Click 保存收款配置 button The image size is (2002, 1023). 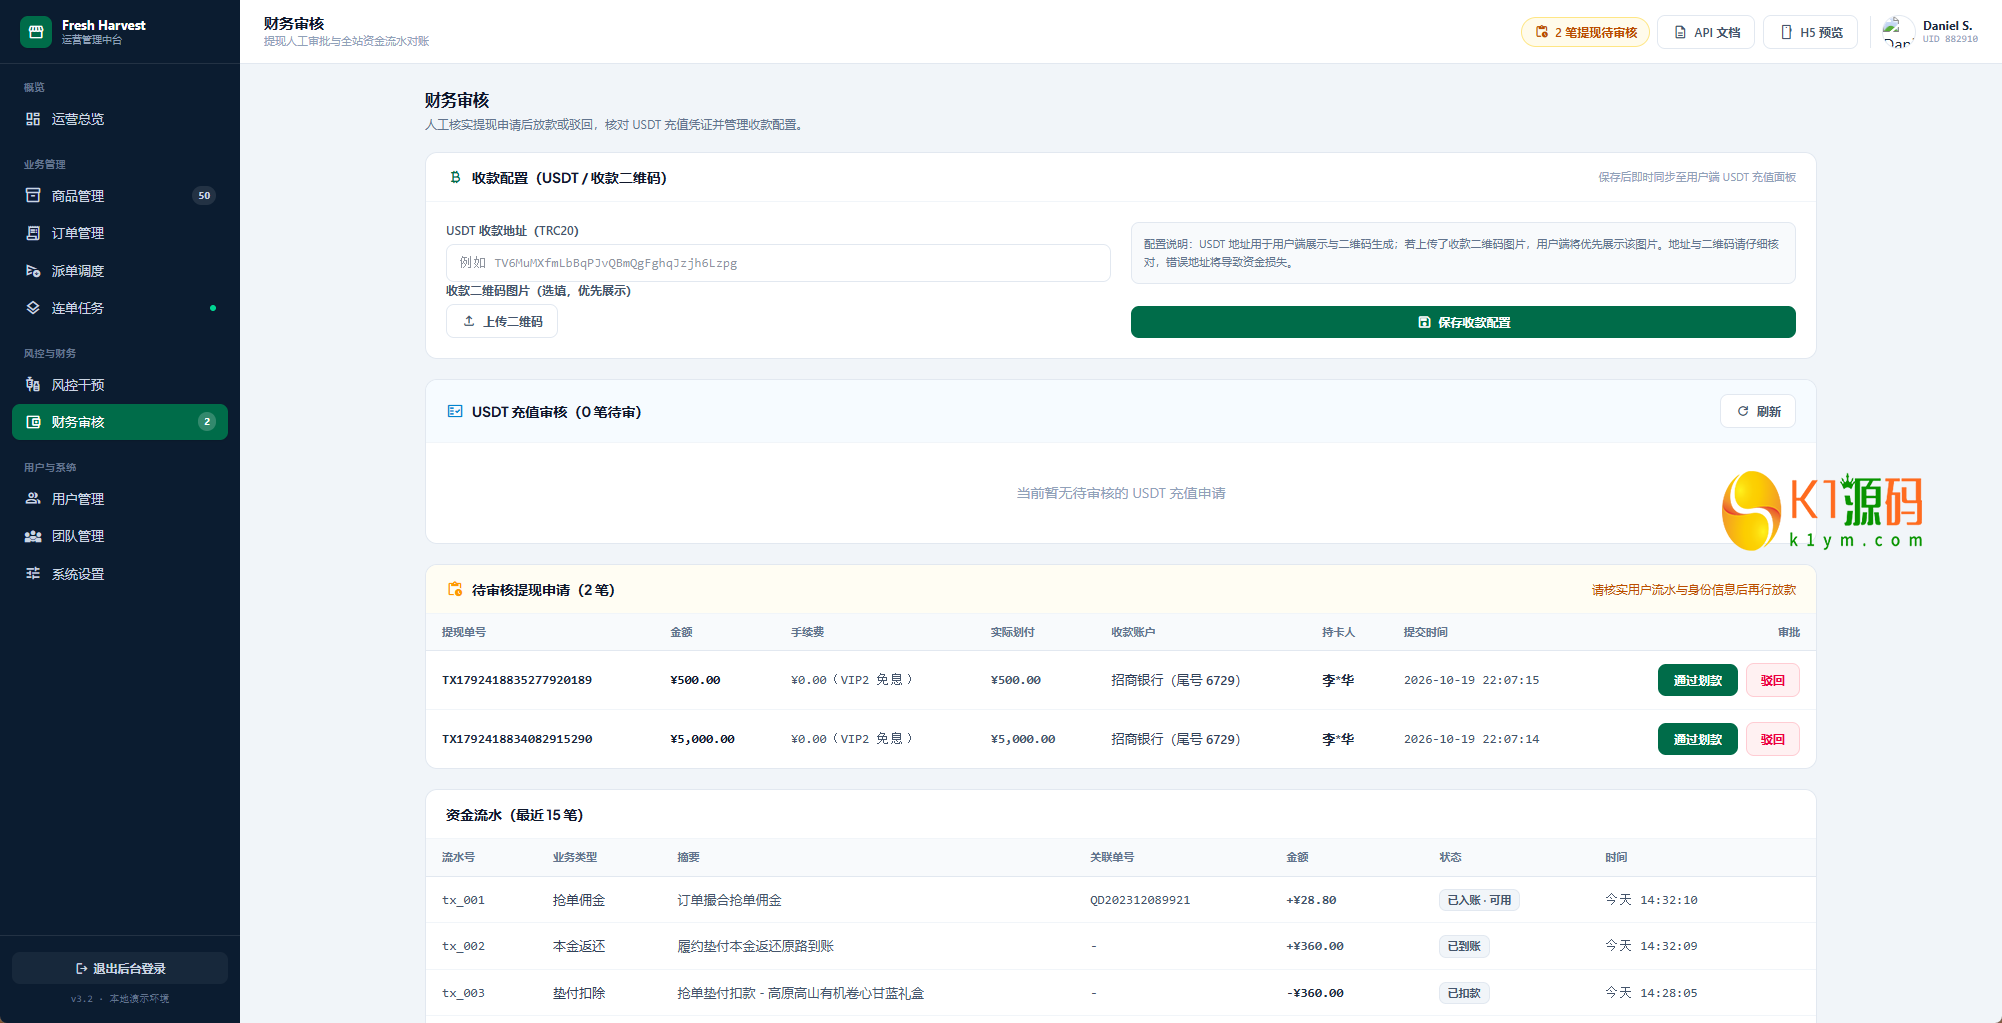tap(1463, 322)
